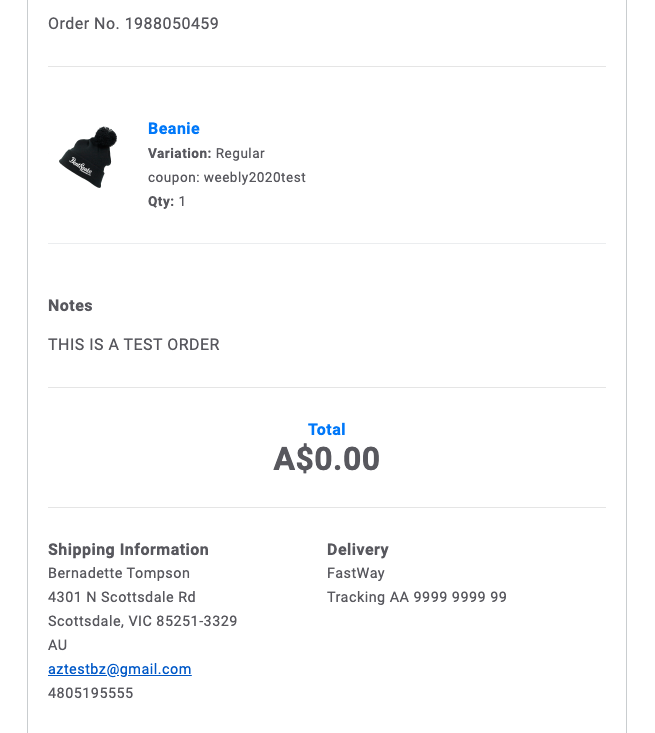Click the phone number 4805195555
This screenshot has width=655, height=733.
point(91,693)
